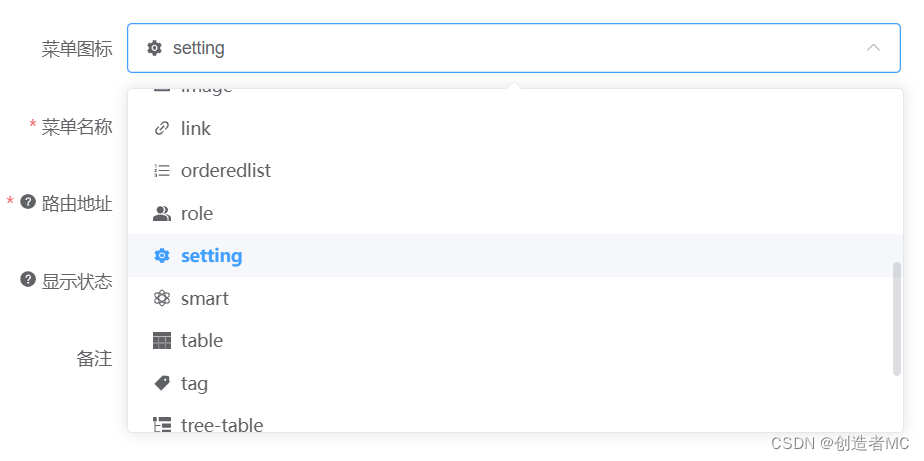Click the help icon beside 显示状态
Viewport: 924px width, 461px height.
click(x=28, y=279)
